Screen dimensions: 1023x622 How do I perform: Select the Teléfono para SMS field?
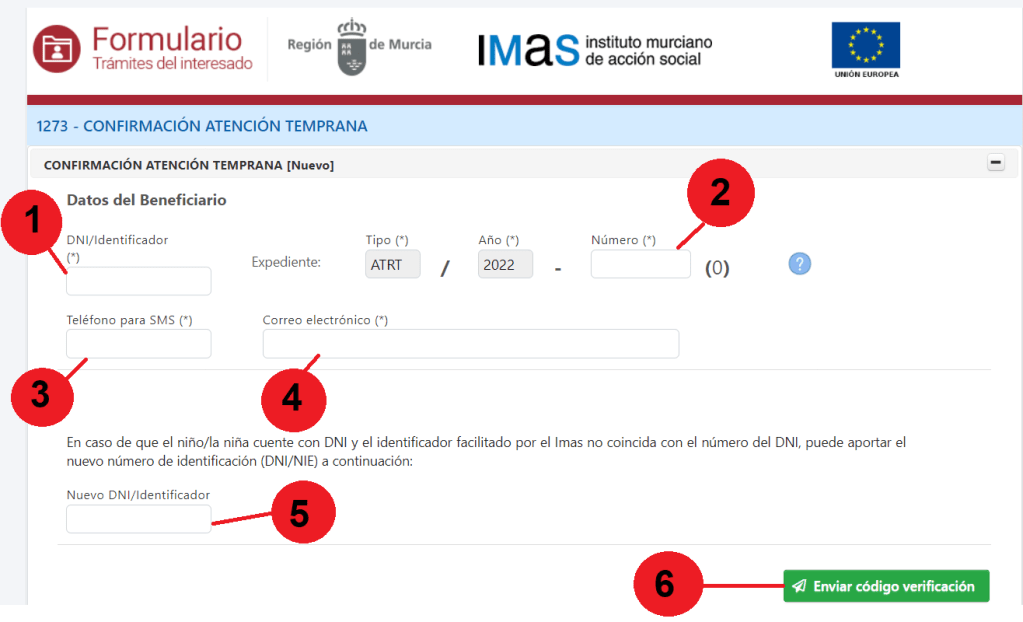coord(139,344)
